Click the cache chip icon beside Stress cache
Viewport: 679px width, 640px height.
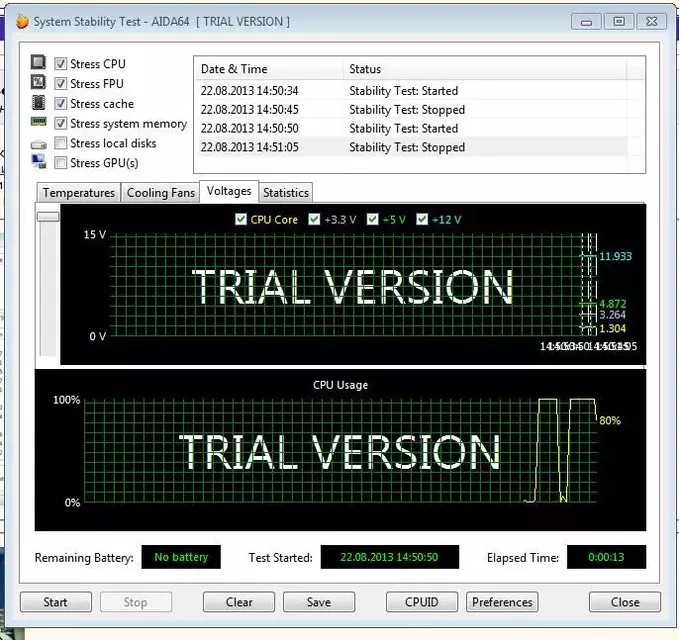point(38,102)
